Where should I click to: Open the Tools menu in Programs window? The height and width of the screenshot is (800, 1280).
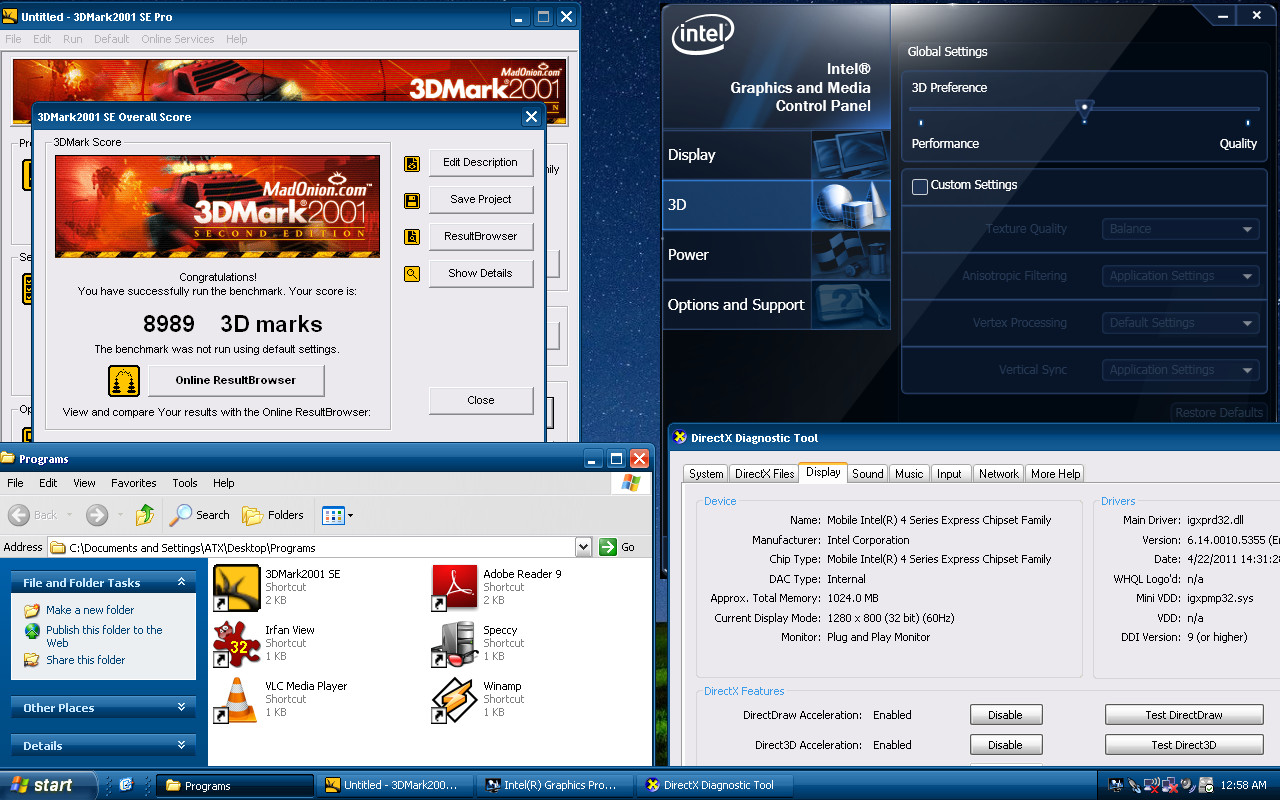[185, 483]
